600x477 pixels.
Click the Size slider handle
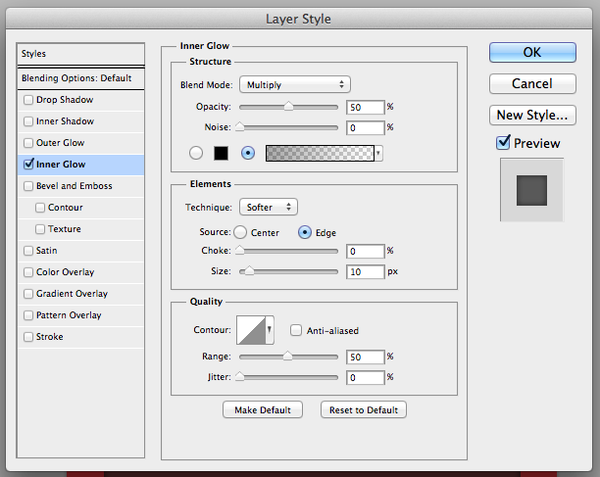coord(249,271)
